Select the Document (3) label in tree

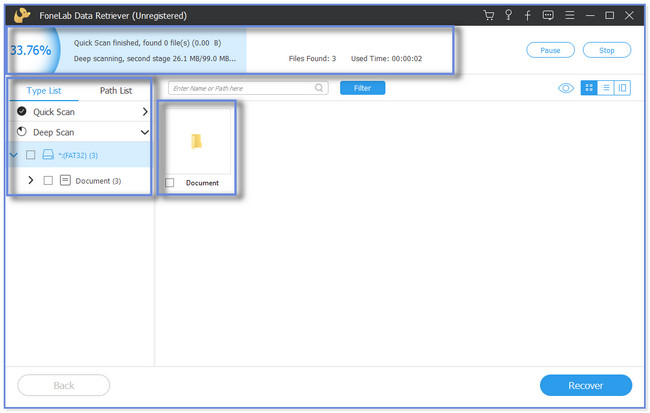98,181
